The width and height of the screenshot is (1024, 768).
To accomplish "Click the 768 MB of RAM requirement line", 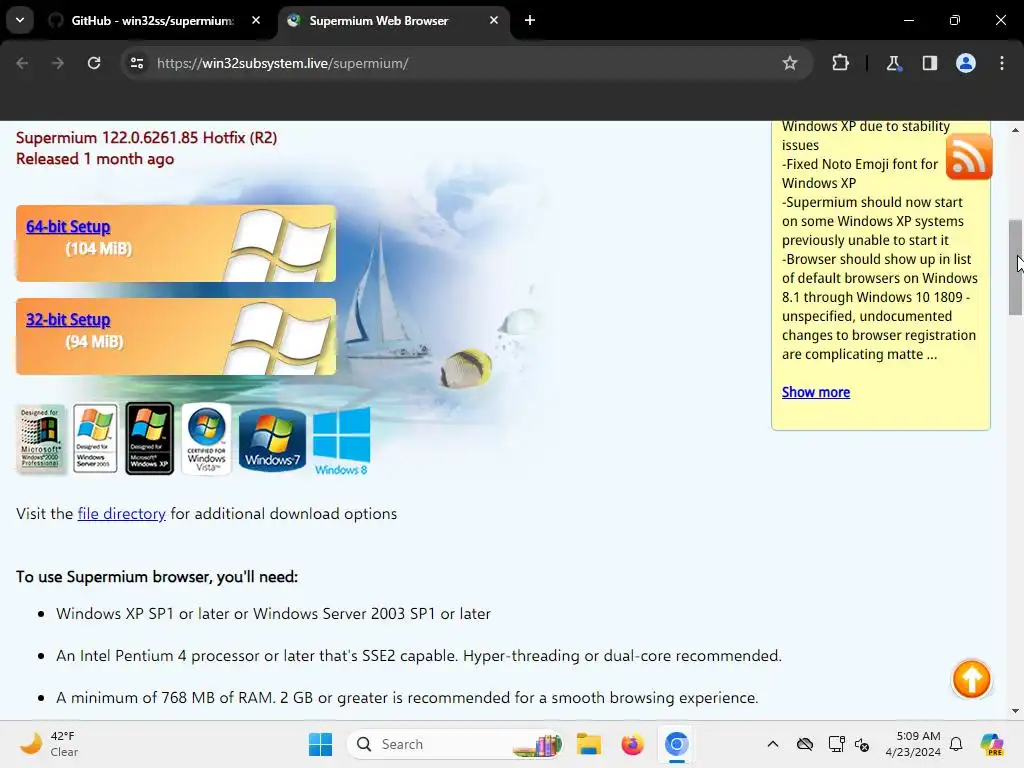I will click(x=407, y=697).
